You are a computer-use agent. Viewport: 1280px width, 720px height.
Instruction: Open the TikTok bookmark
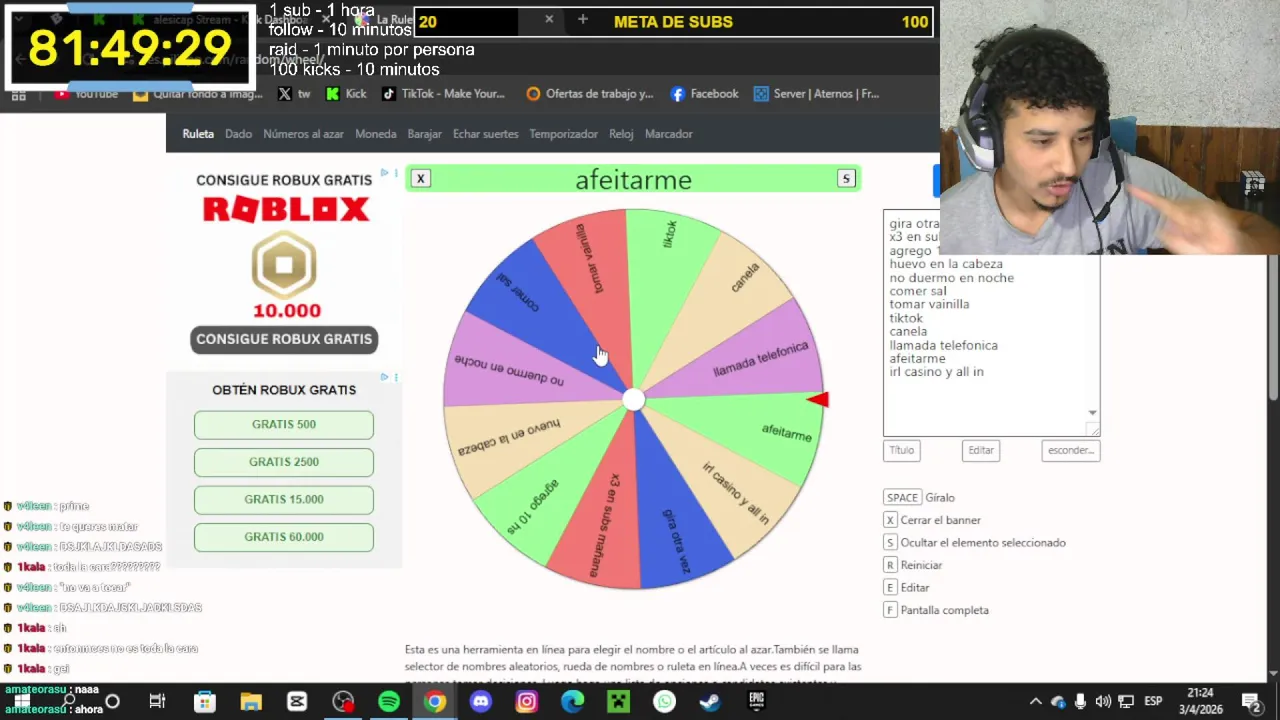(443, 94)
